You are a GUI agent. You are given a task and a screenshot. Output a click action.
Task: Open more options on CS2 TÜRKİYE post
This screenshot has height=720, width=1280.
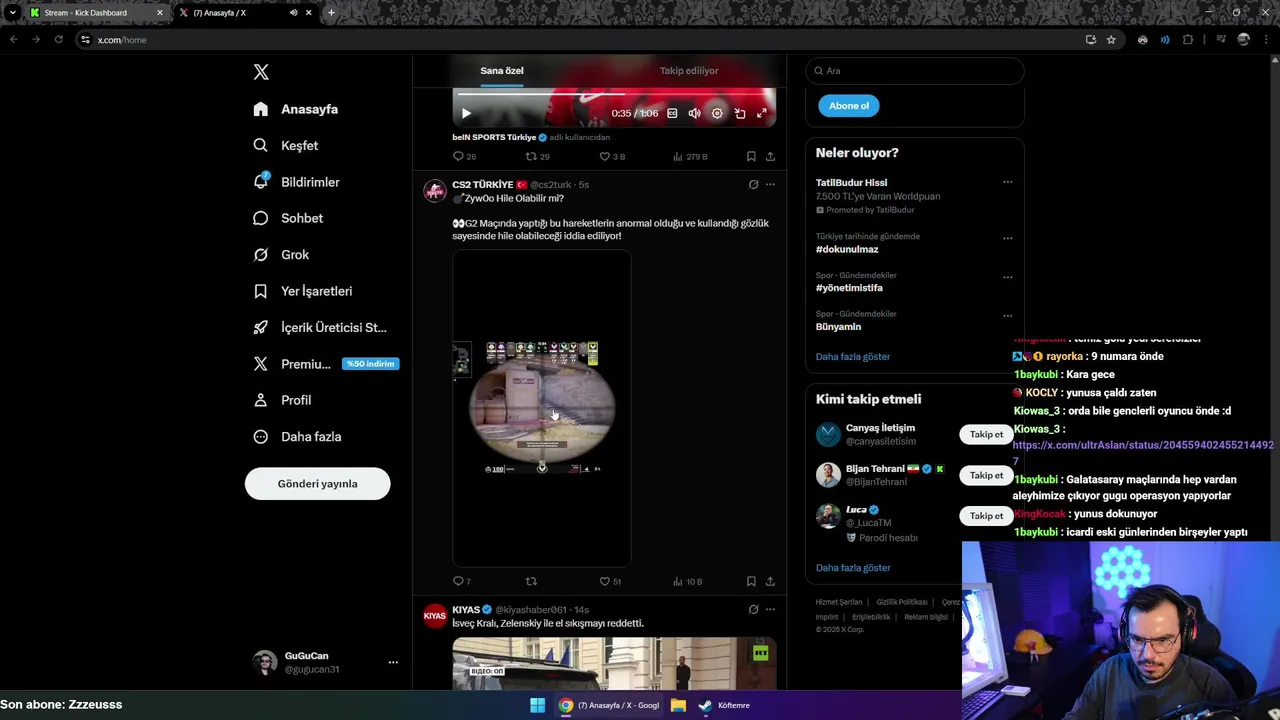point(770,184)
